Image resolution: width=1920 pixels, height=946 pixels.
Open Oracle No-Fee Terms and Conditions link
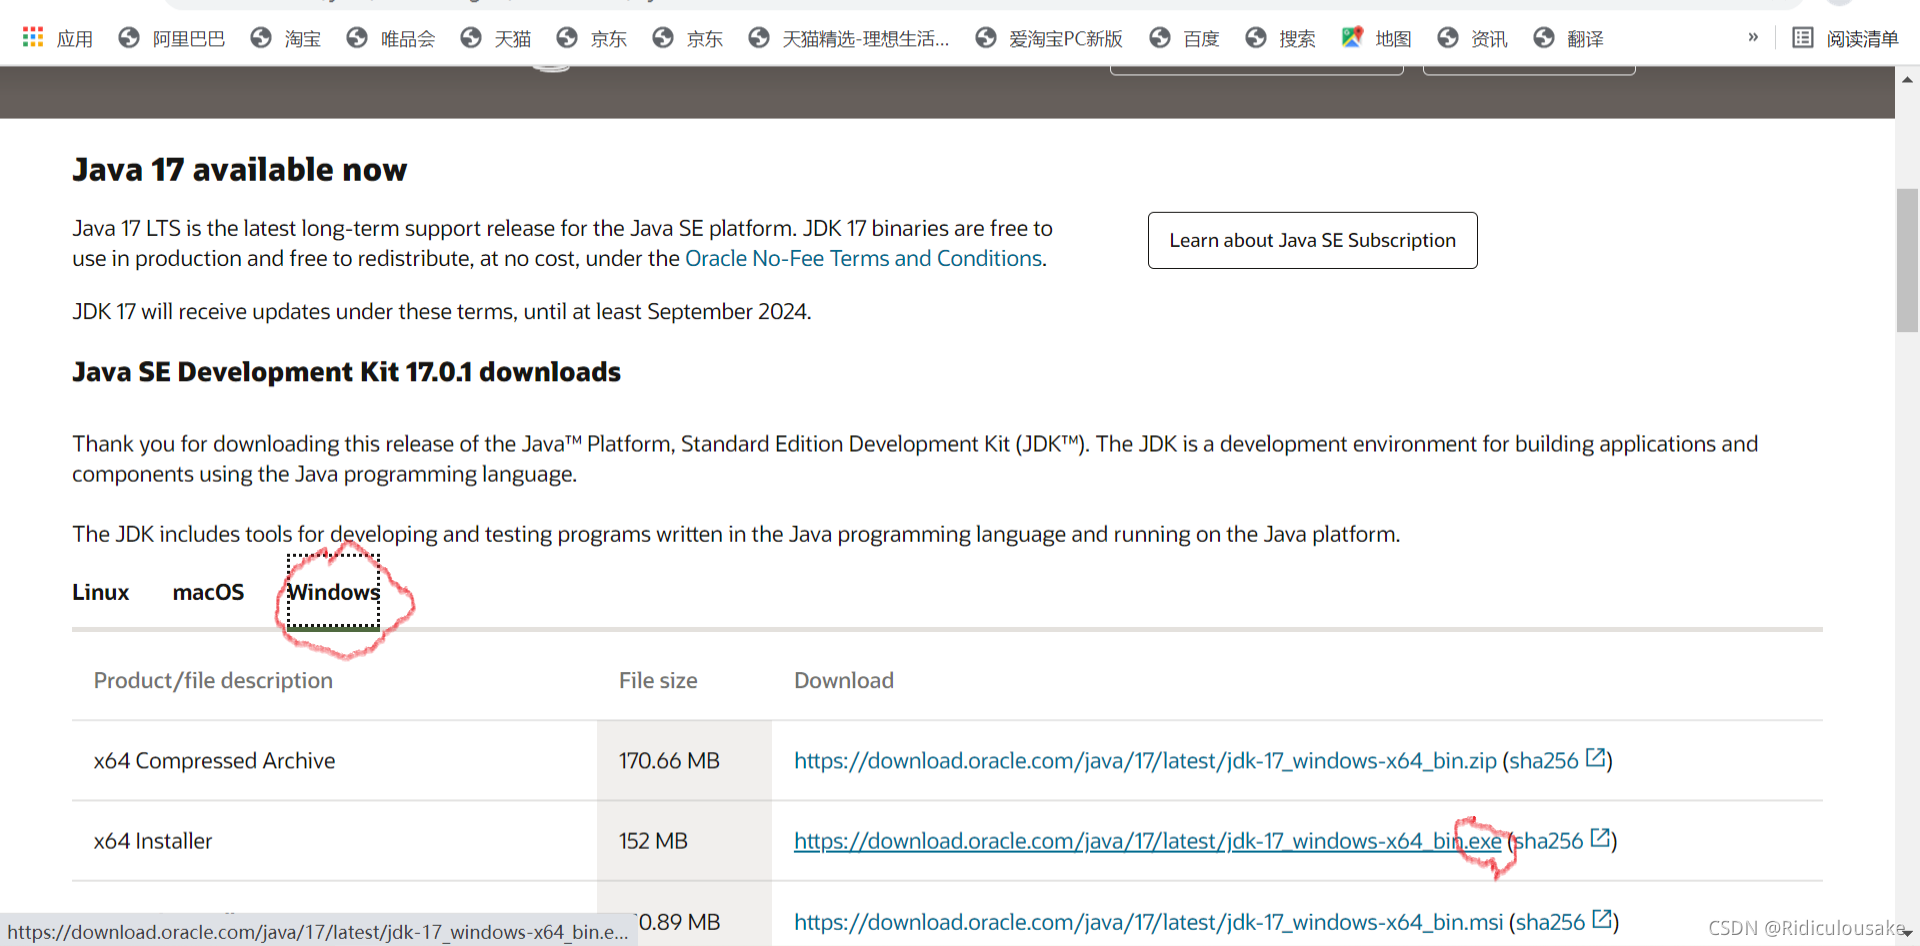pyautogui.click(x=863, y=258)
